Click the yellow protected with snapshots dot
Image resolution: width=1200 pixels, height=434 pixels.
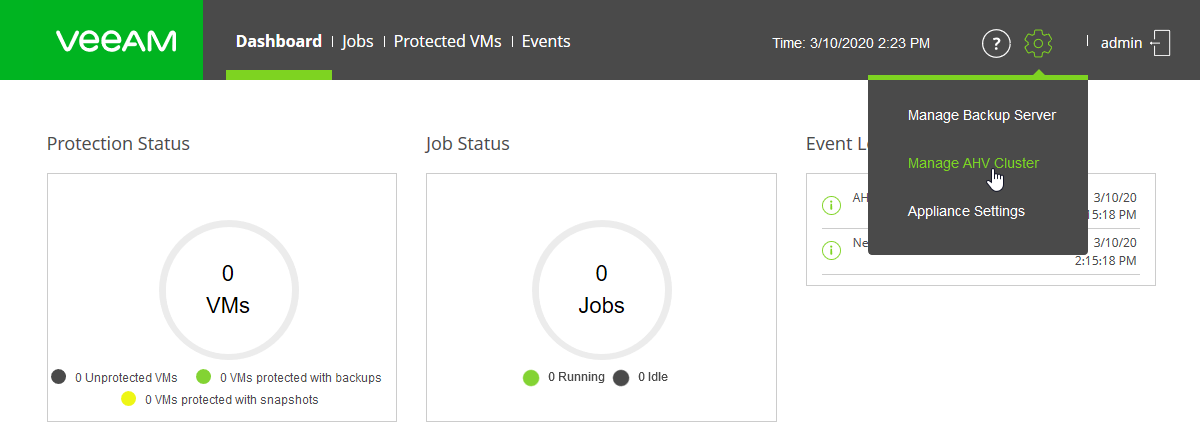(129, 399)
